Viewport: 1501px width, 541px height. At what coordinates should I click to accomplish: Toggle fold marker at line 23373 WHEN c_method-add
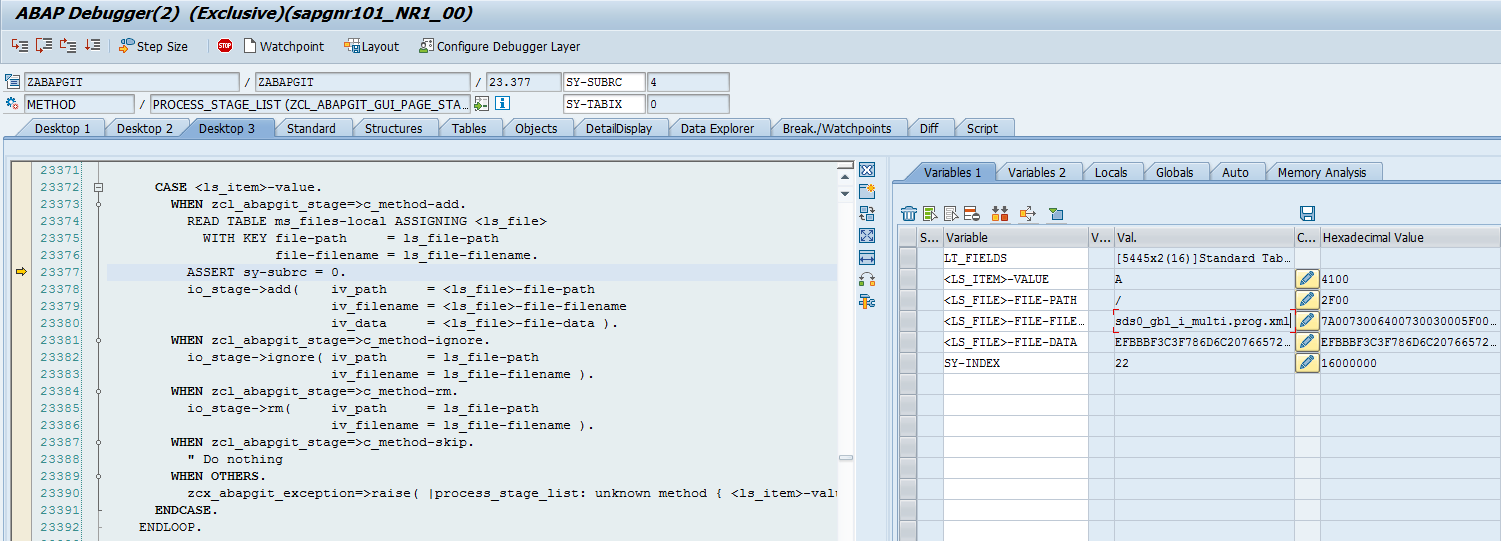pyautogui.click(x=98, y=204)
